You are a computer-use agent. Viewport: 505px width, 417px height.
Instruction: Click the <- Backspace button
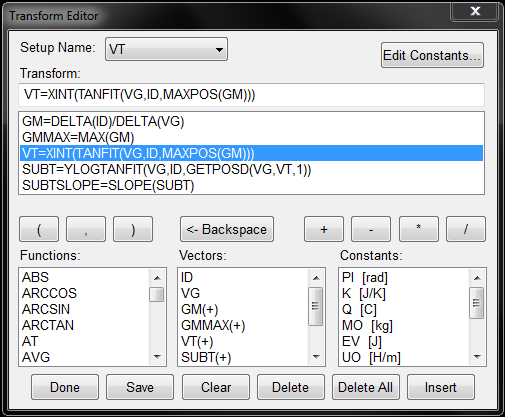coord(227,229)
